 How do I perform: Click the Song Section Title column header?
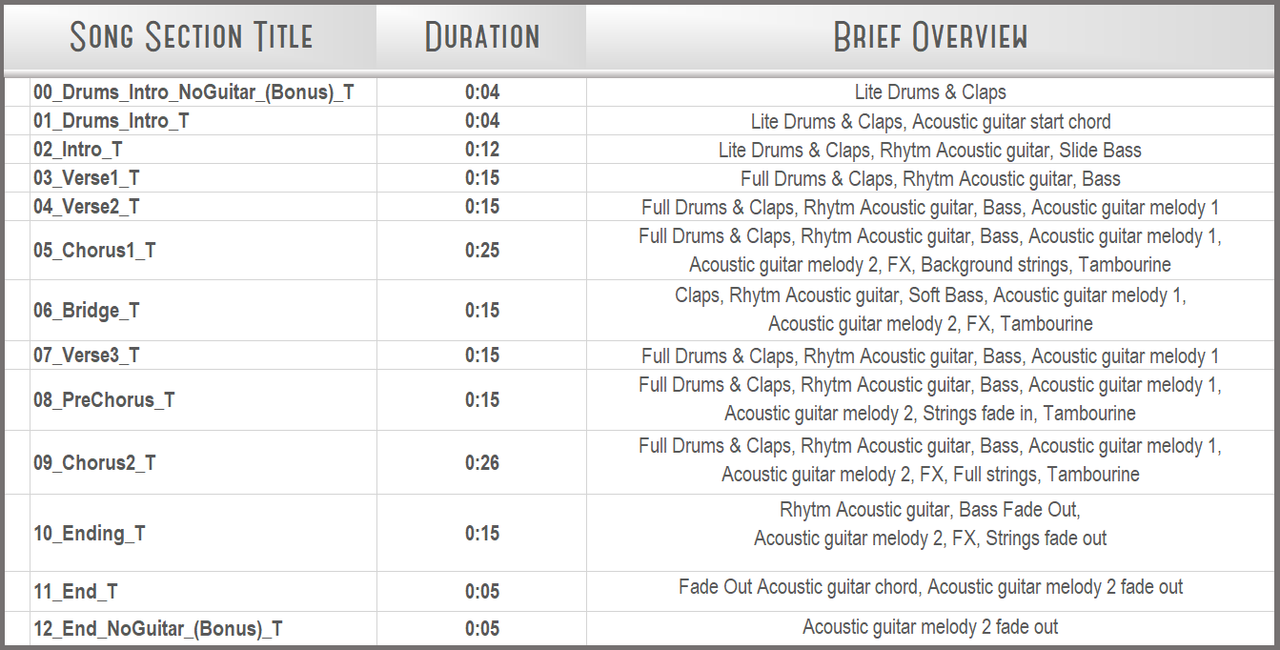pyautogui.click(x=191, y=37)
